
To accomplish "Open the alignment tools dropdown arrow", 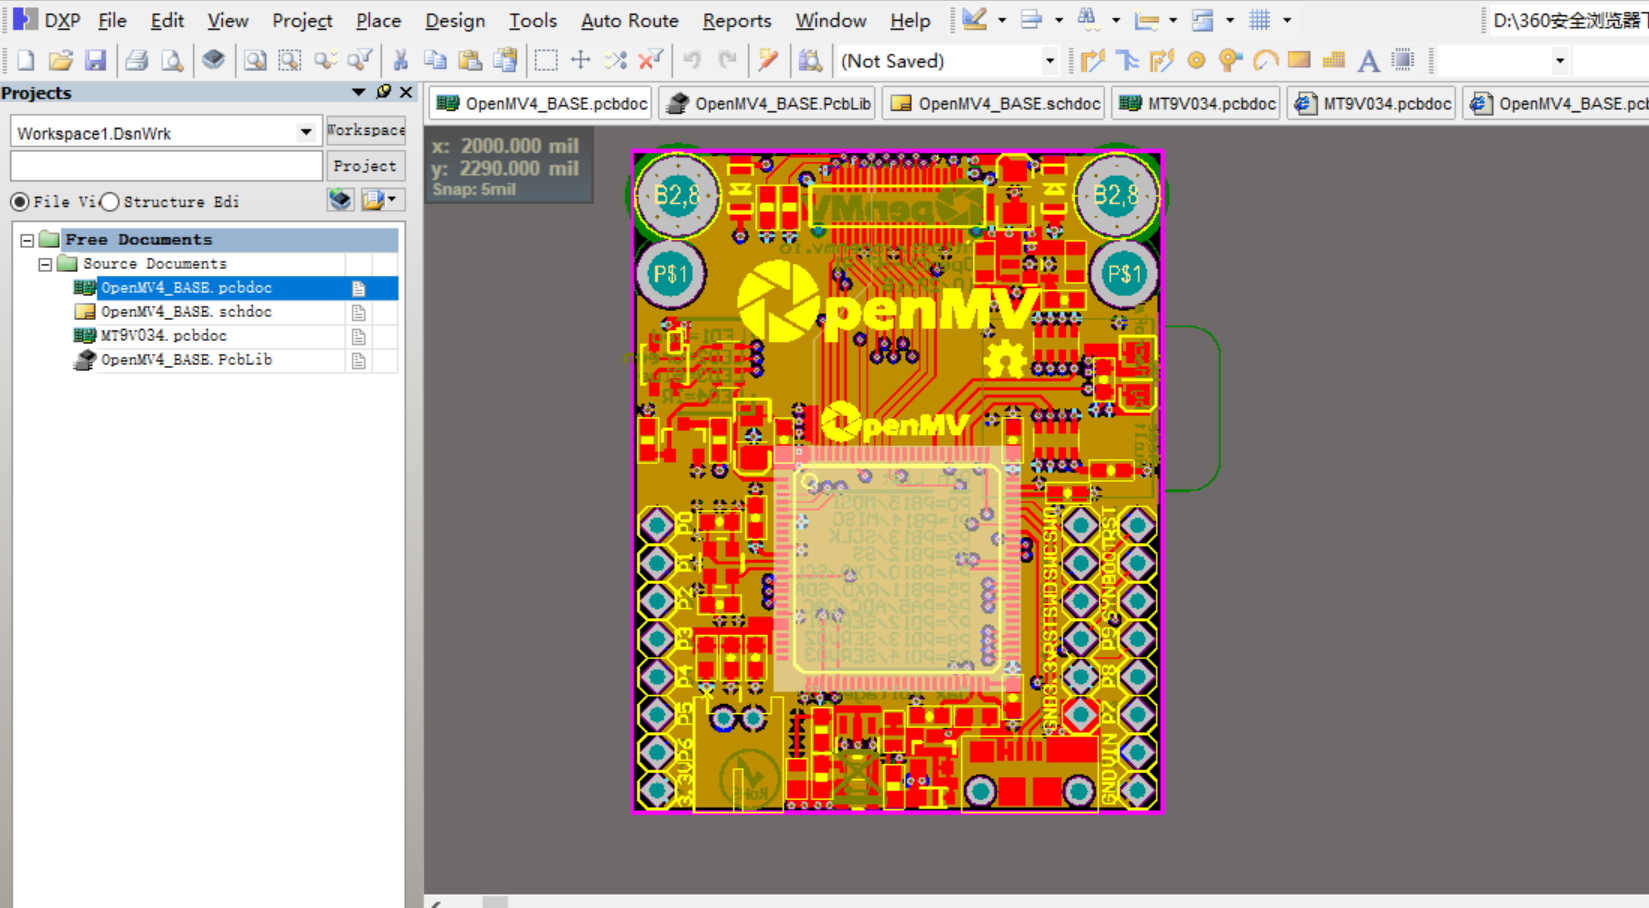I will 1058,20.
